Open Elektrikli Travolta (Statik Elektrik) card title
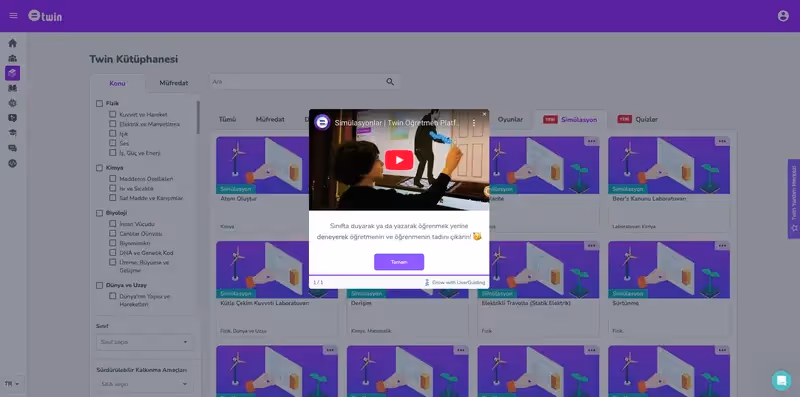Viewport: 800px width, 397px height. (x=526, y=303)
